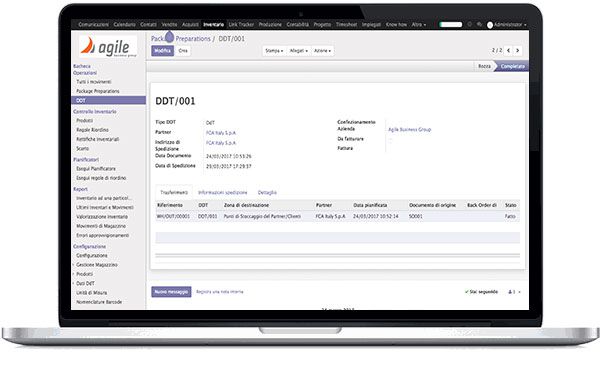Click the WH/OUT/00001 reference cell
Screen dimensions: 600x366
[x=173, y=216]
